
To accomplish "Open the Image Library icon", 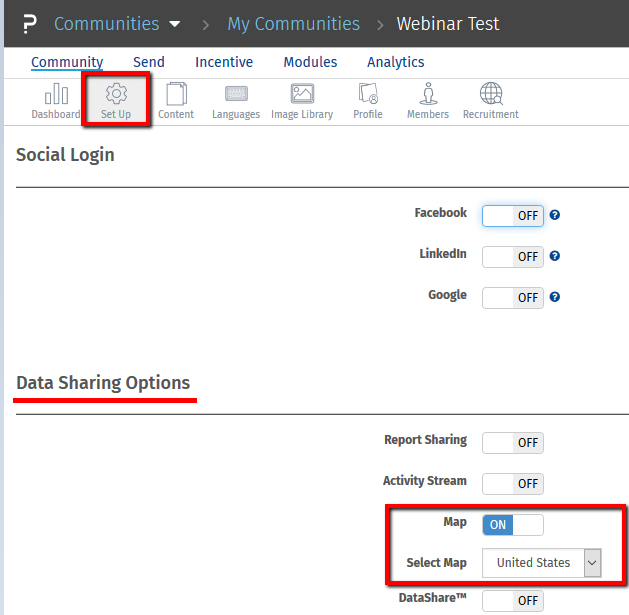I will (302, 96).
